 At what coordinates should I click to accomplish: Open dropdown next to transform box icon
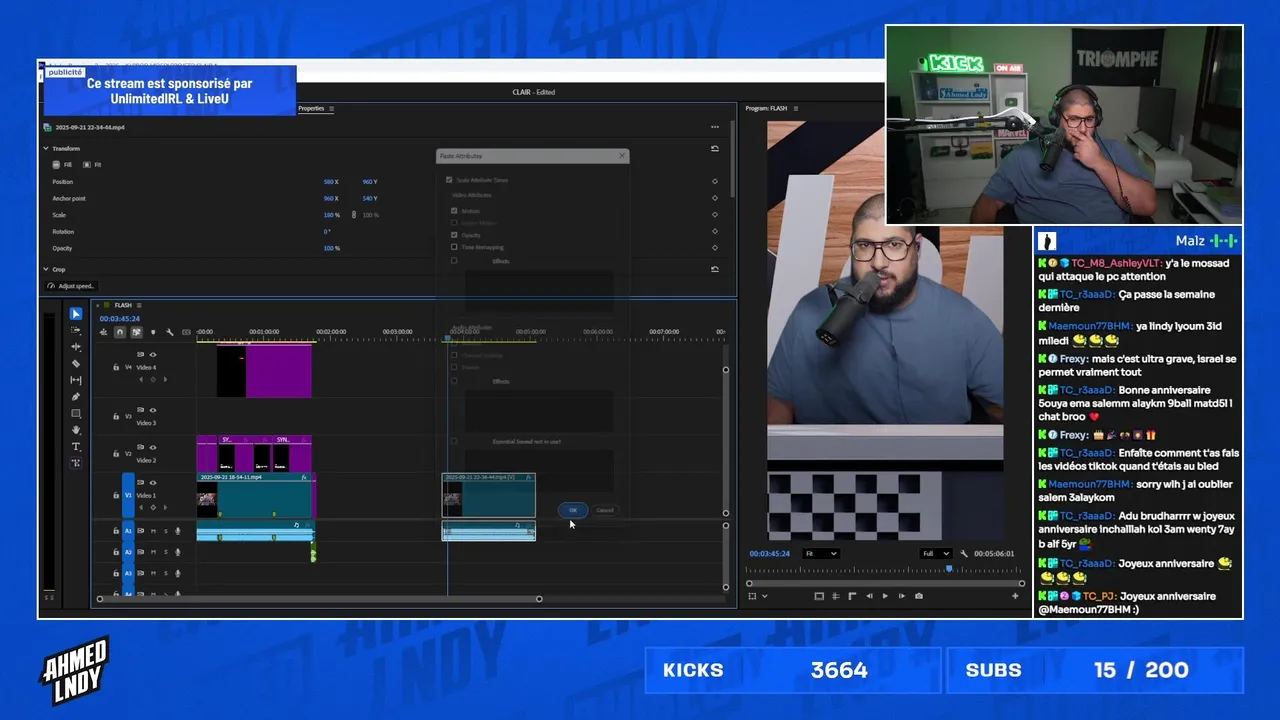pyautogui.click(x=765, y=596)
